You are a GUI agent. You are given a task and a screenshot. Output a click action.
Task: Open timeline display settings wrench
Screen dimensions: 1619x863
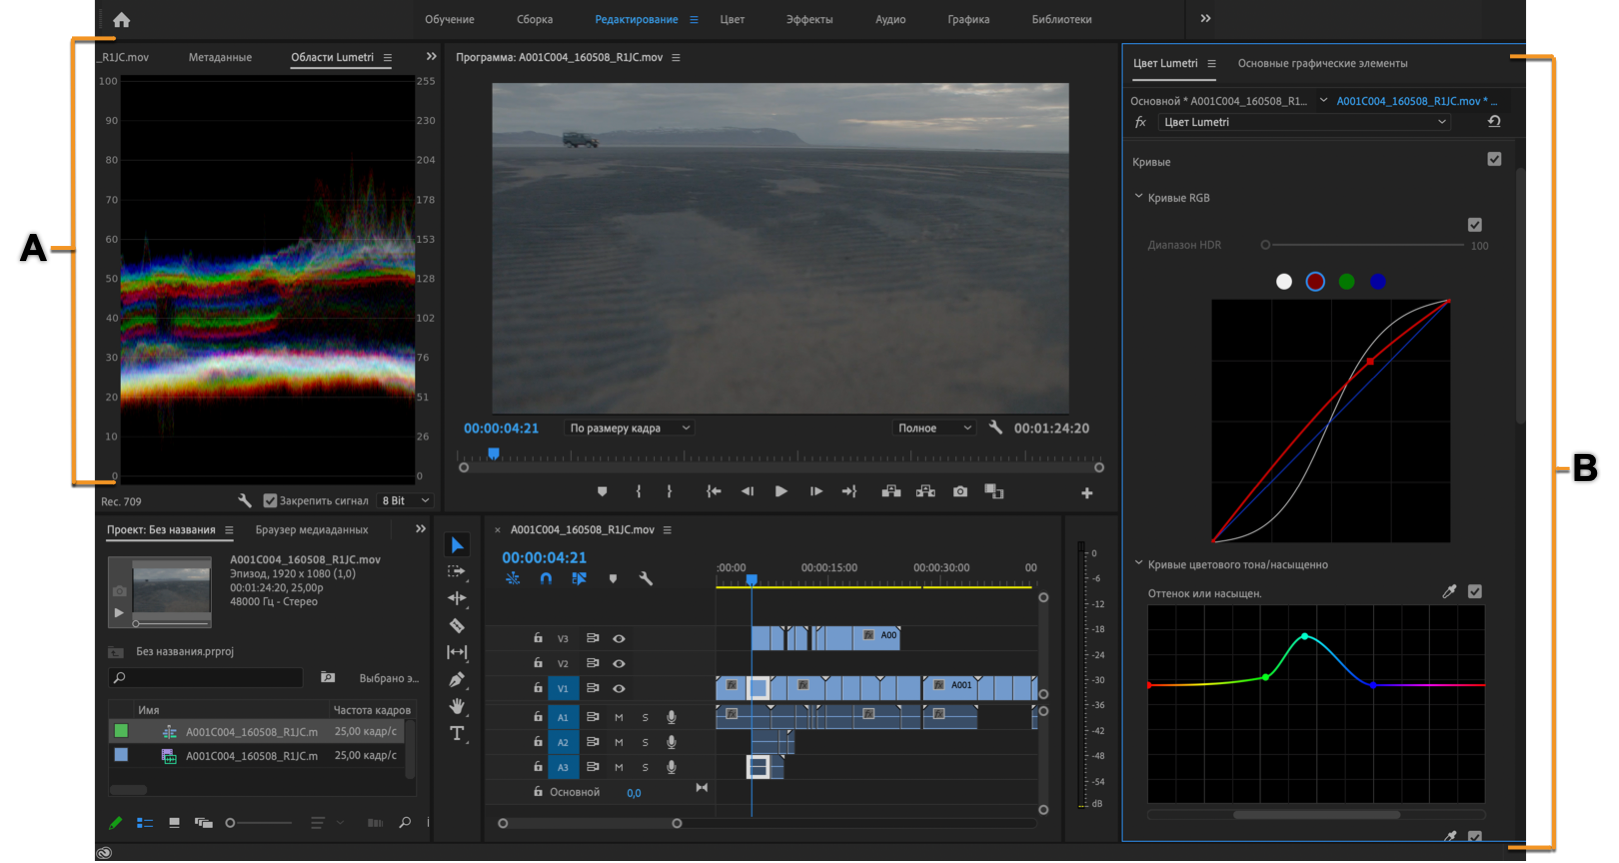point(646,579)
